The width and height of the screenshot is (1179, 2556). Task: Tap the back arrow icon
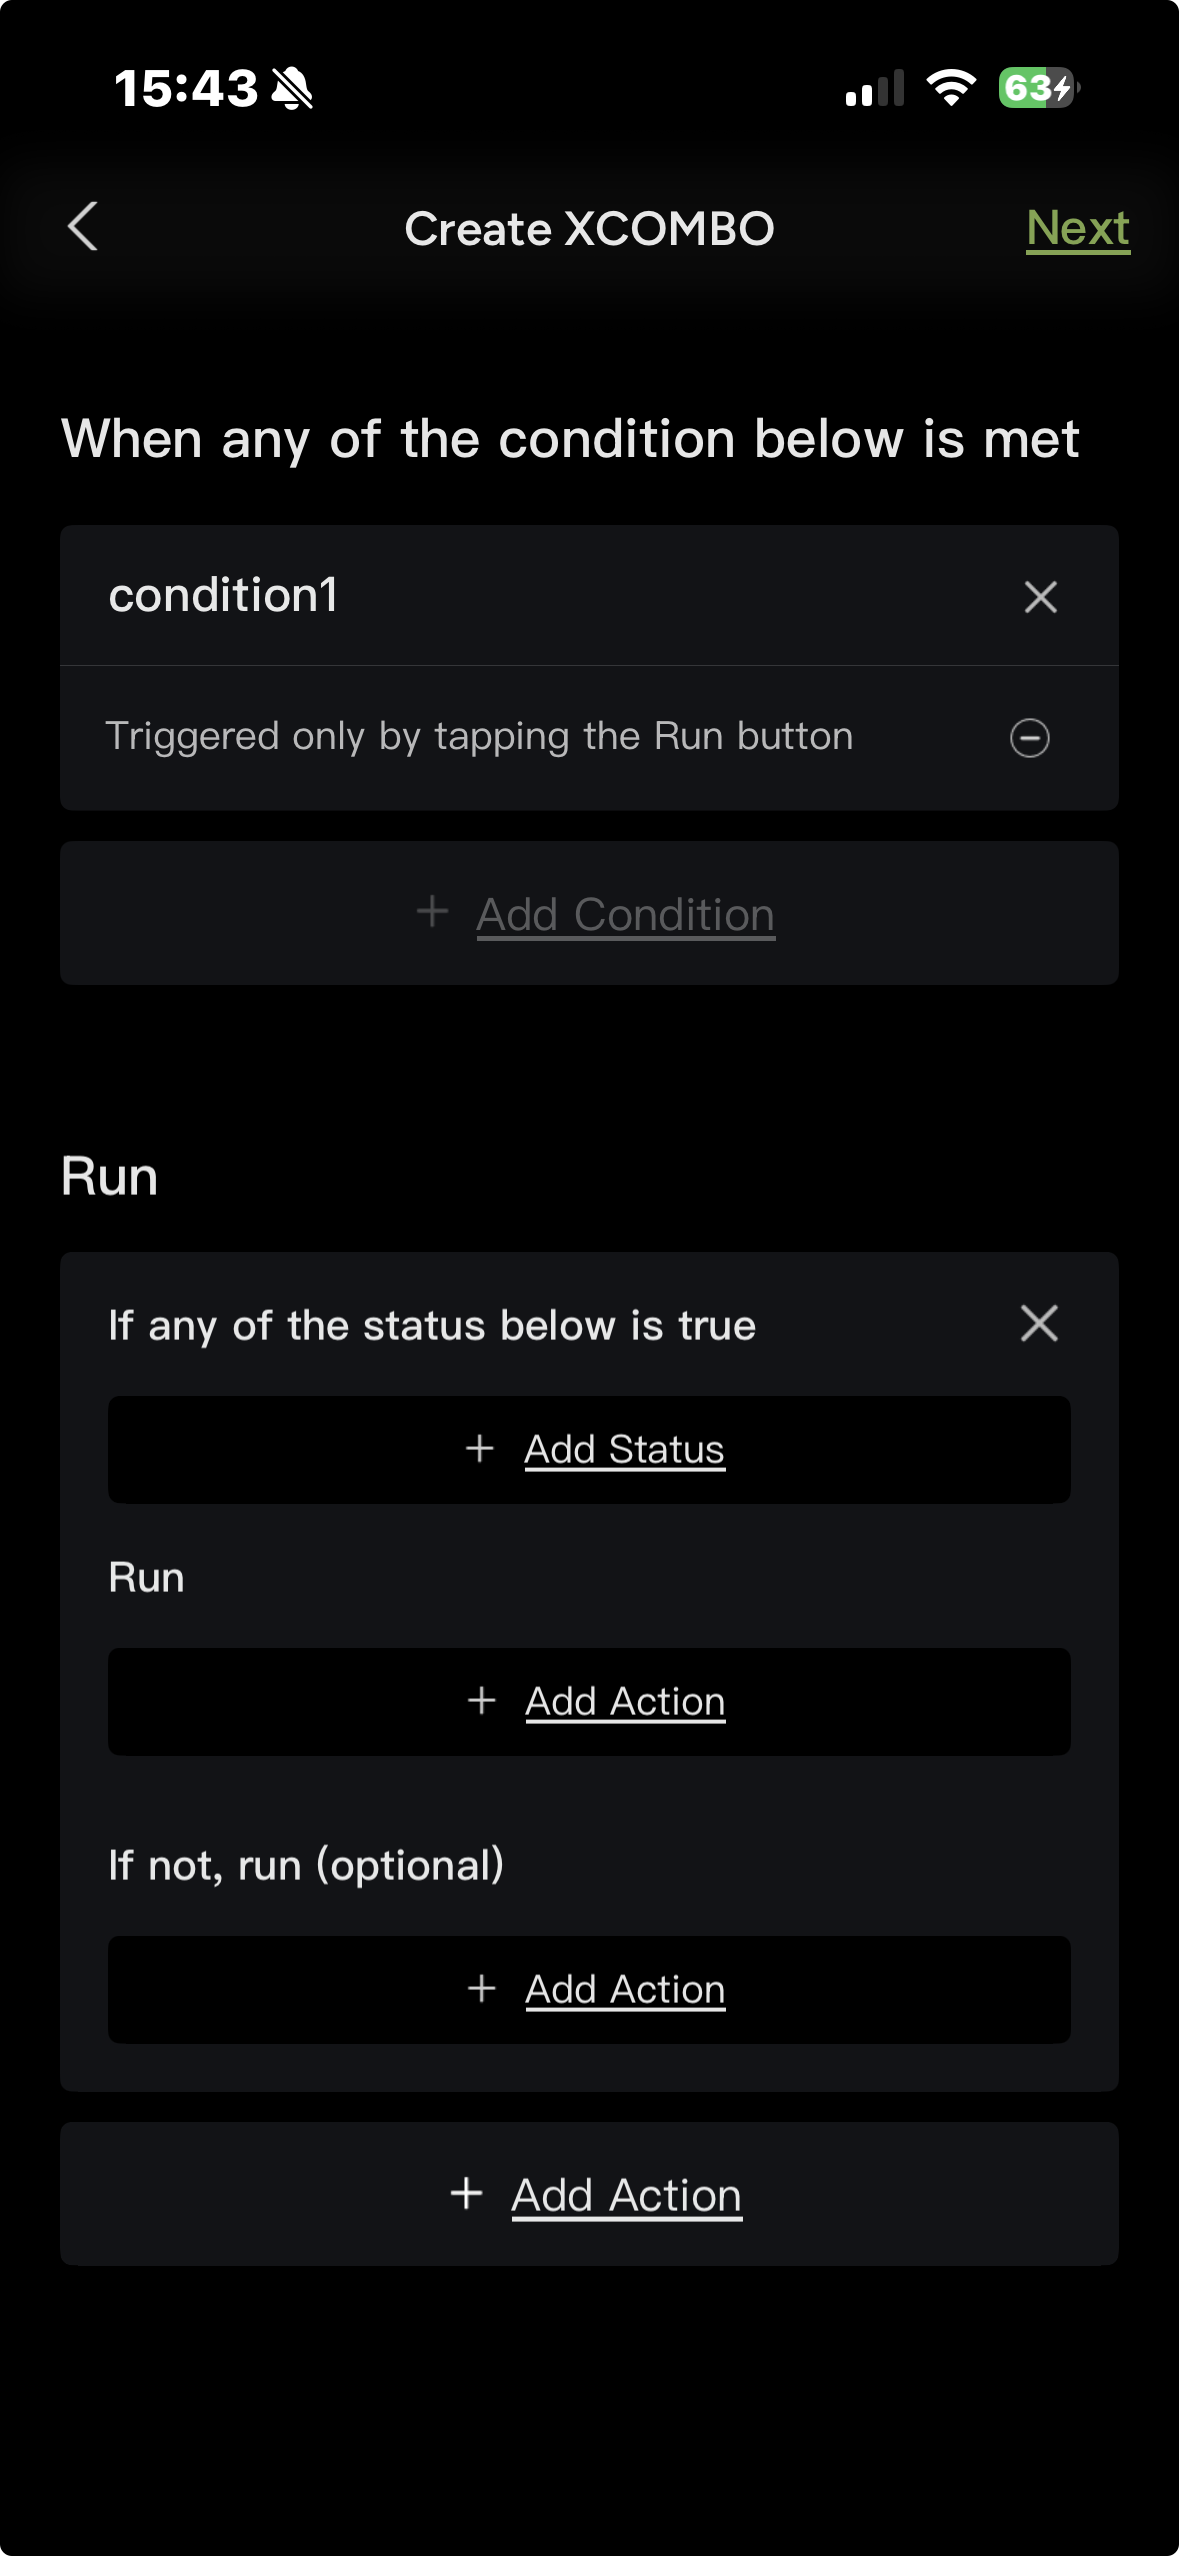point(83,227)
